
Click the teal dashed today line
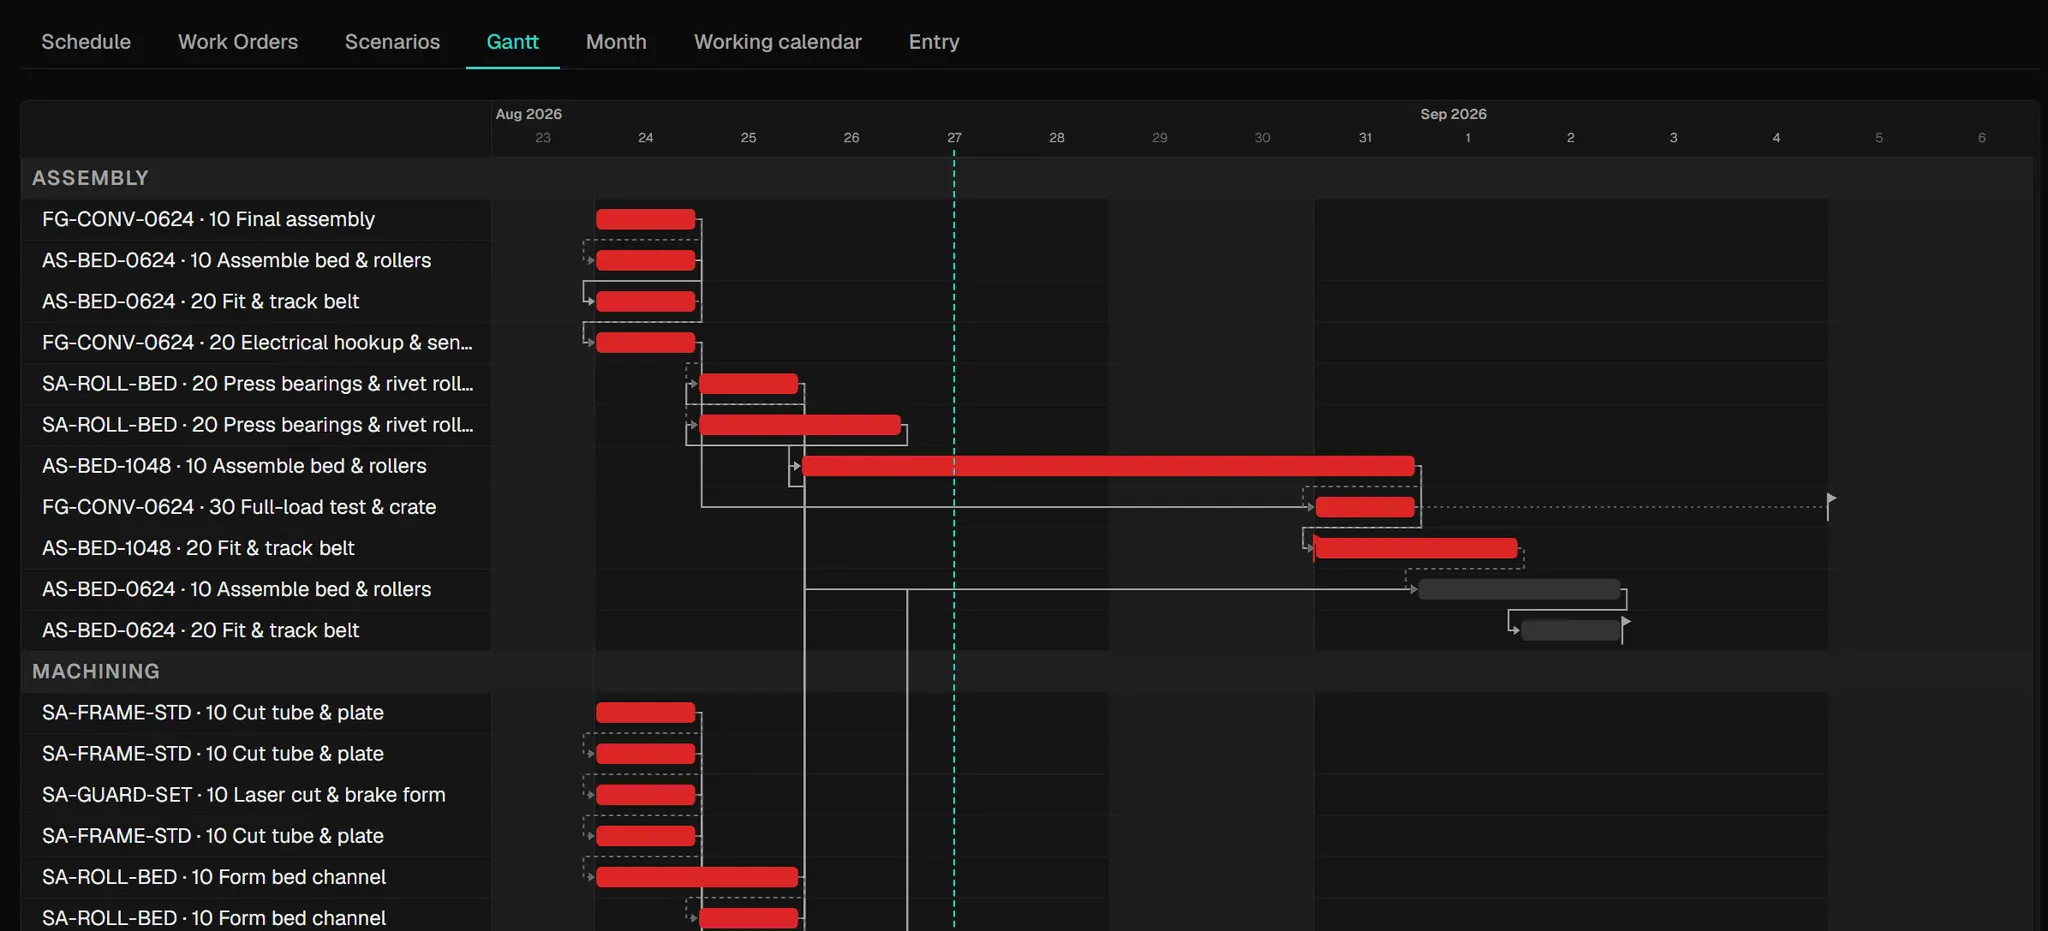(954, 540)
